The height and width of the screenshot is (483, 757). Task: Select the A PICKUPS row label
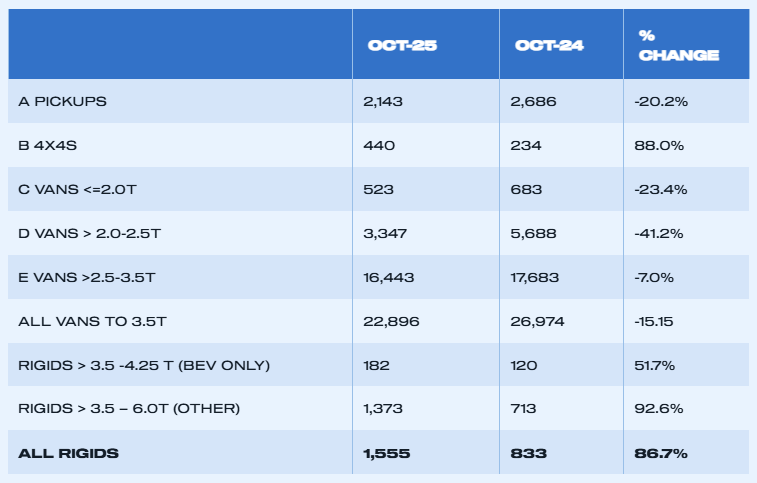click(x=63, y=102)
